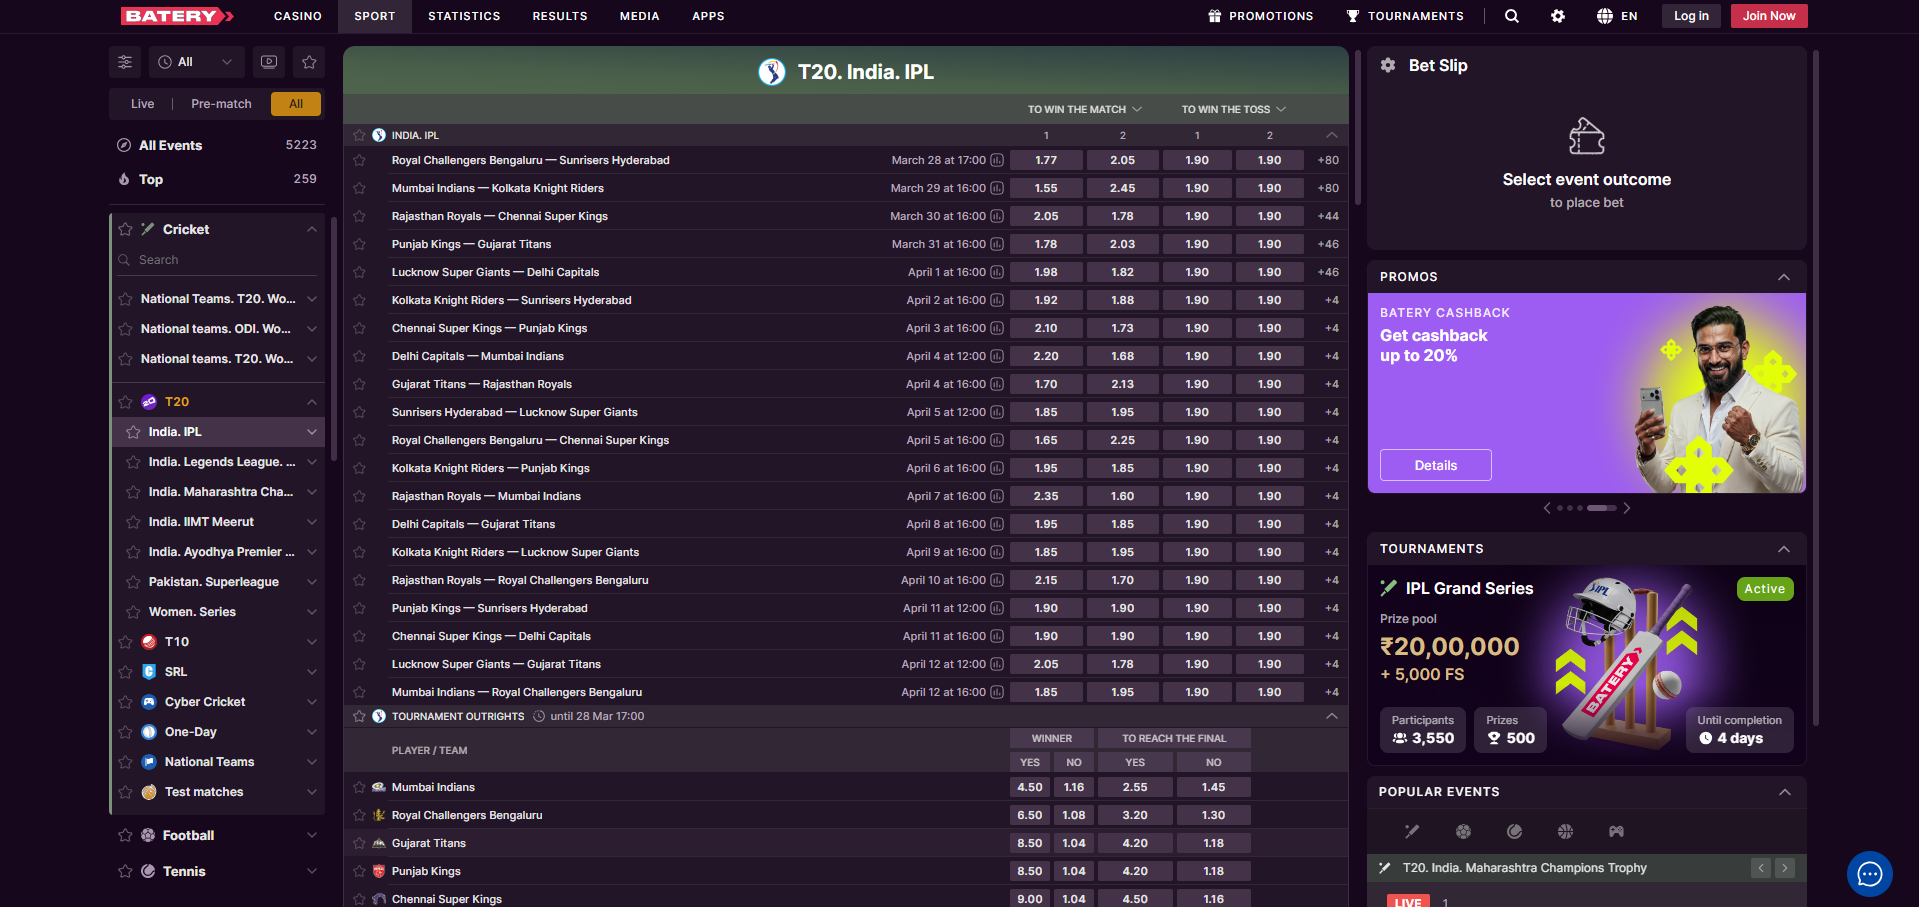Viewport: 1919px width, 907px height.
Task: Toggle the Pre-match events filter
Action: (x=221, y=104)
